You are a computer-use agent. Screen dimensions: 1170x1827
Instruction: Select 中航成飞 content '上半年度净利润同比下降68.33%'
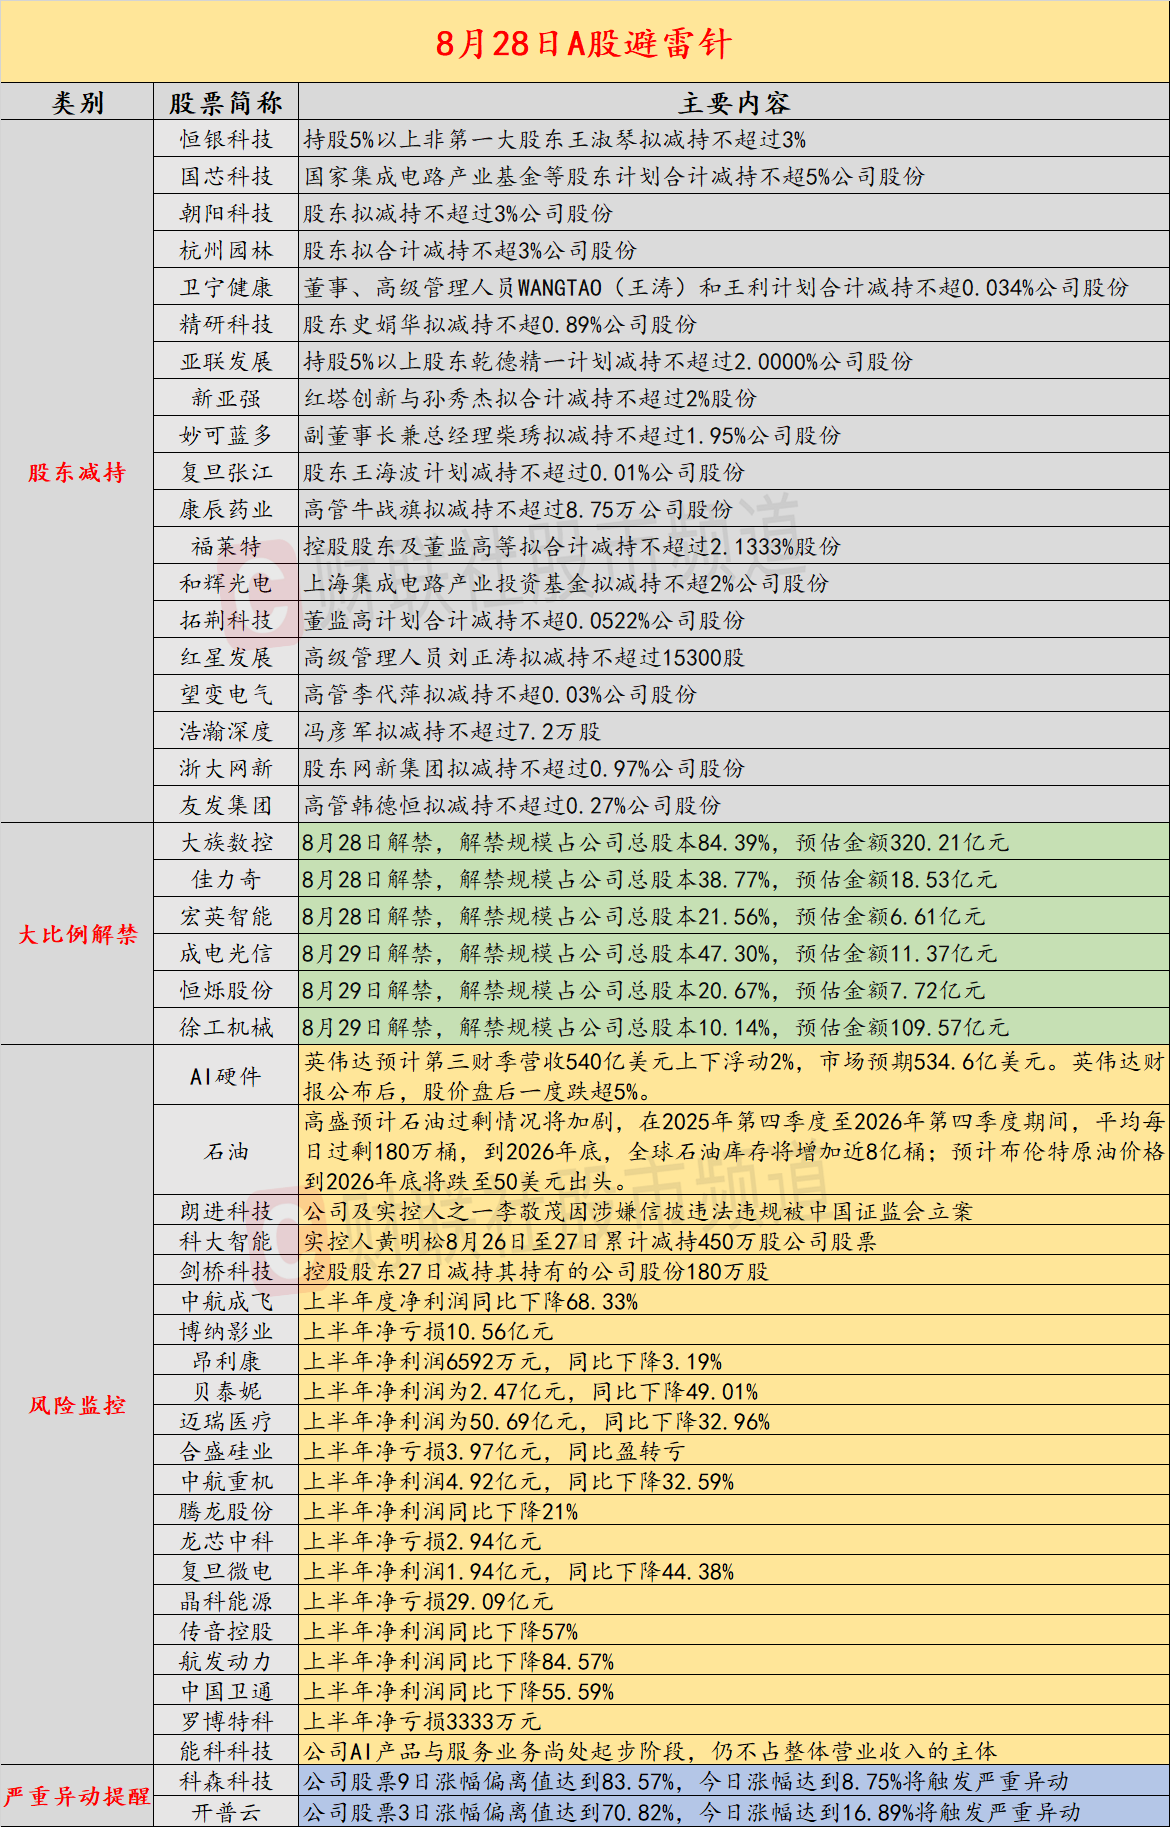471,1301
